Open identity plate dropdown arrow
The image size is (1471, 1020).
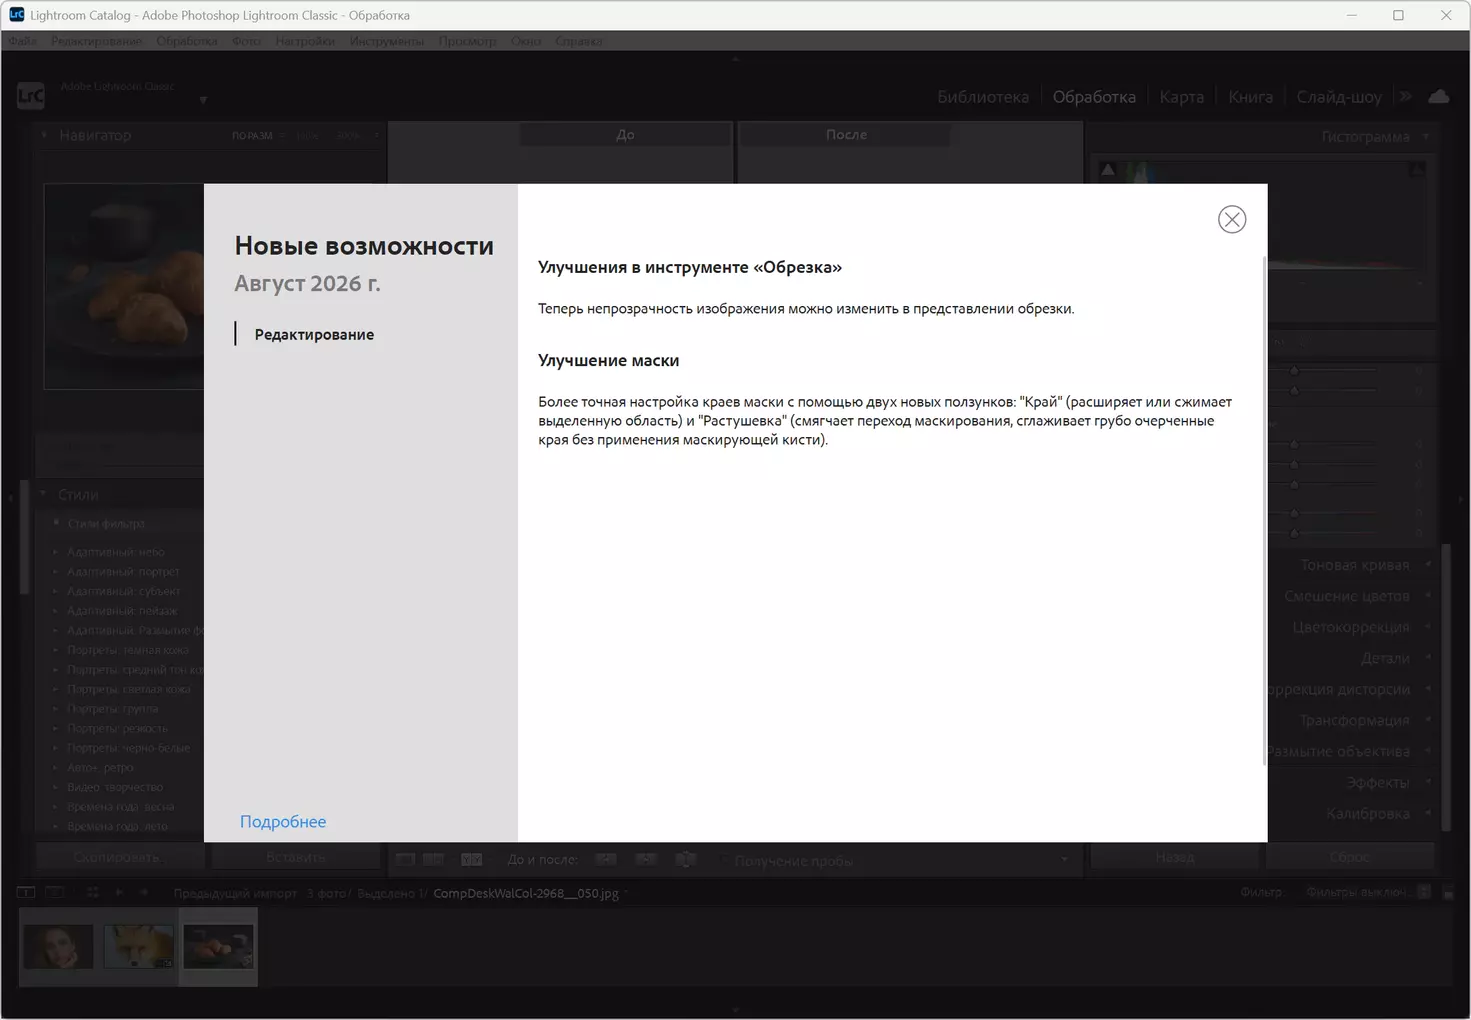pyautogui.click(x=203, y=100)
